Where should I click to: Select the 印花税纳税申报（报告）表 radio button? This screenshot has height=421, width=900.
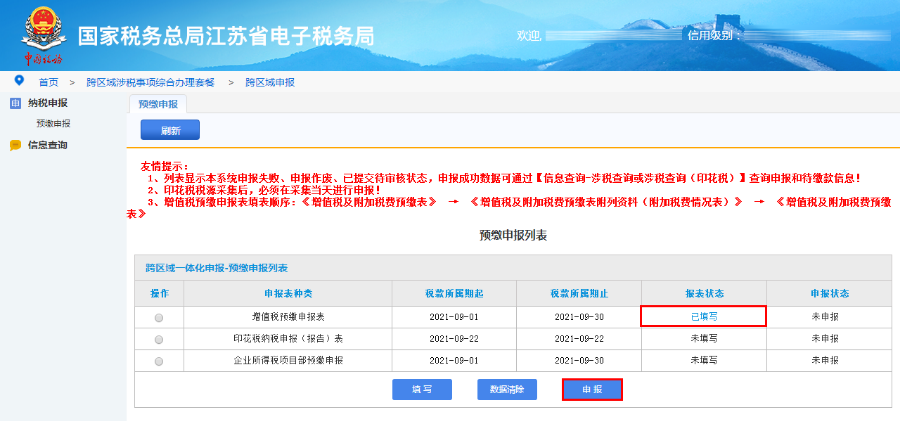click(159, 339)
